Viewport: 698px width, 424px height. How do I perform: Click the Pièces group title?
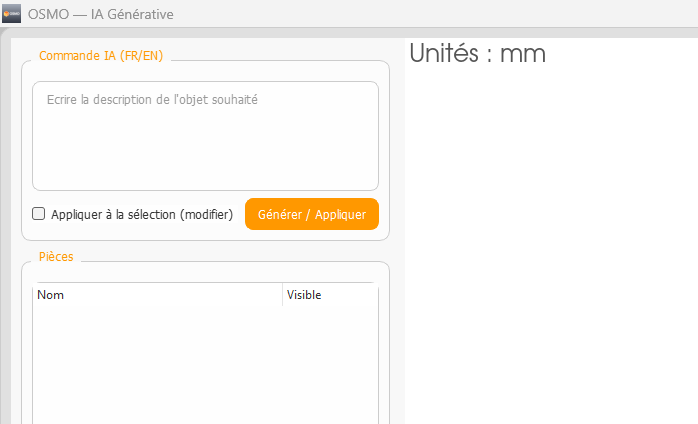56,257
